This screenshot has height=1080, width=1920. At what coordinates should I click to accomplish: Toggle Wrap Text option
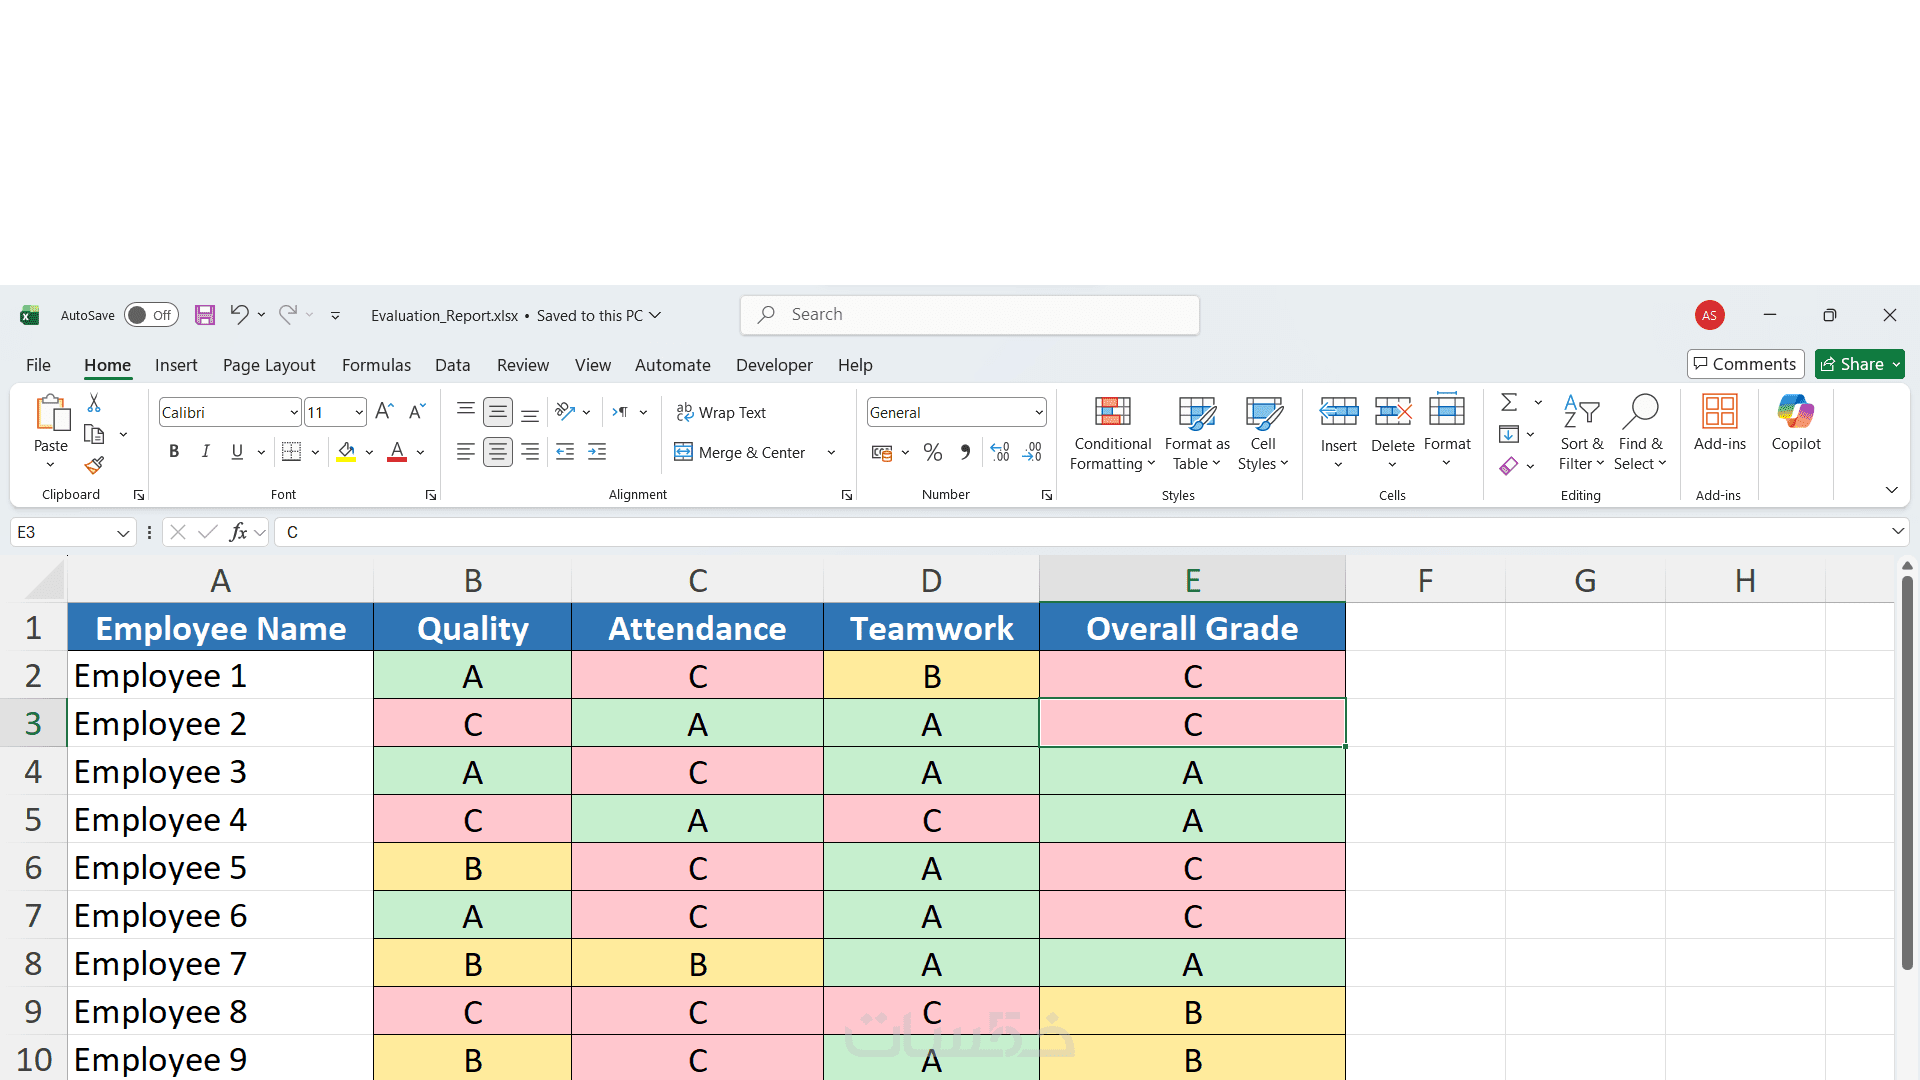pos(721,412)
